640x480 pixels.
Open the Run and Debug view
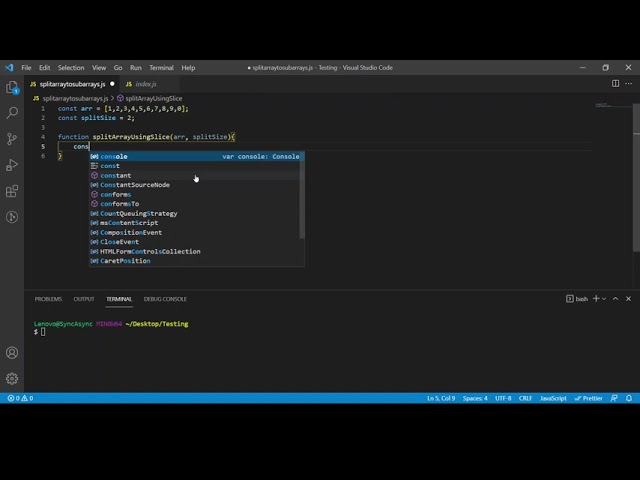(x=12, y=165)
